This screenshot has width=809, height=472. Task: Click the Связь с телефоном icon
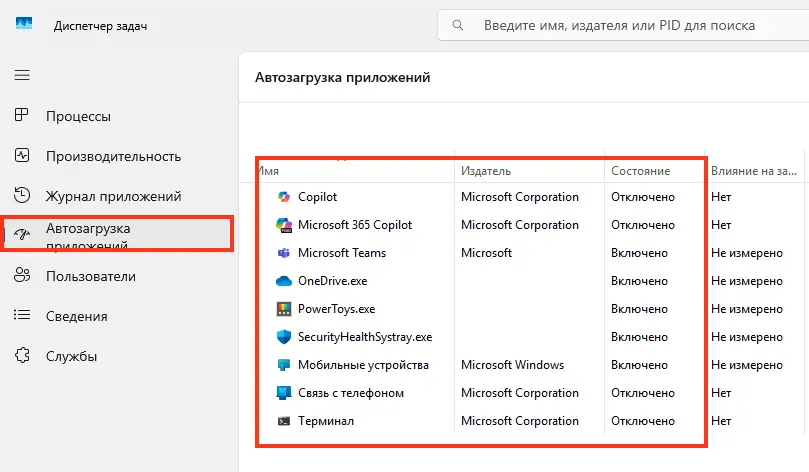[284, 393]
